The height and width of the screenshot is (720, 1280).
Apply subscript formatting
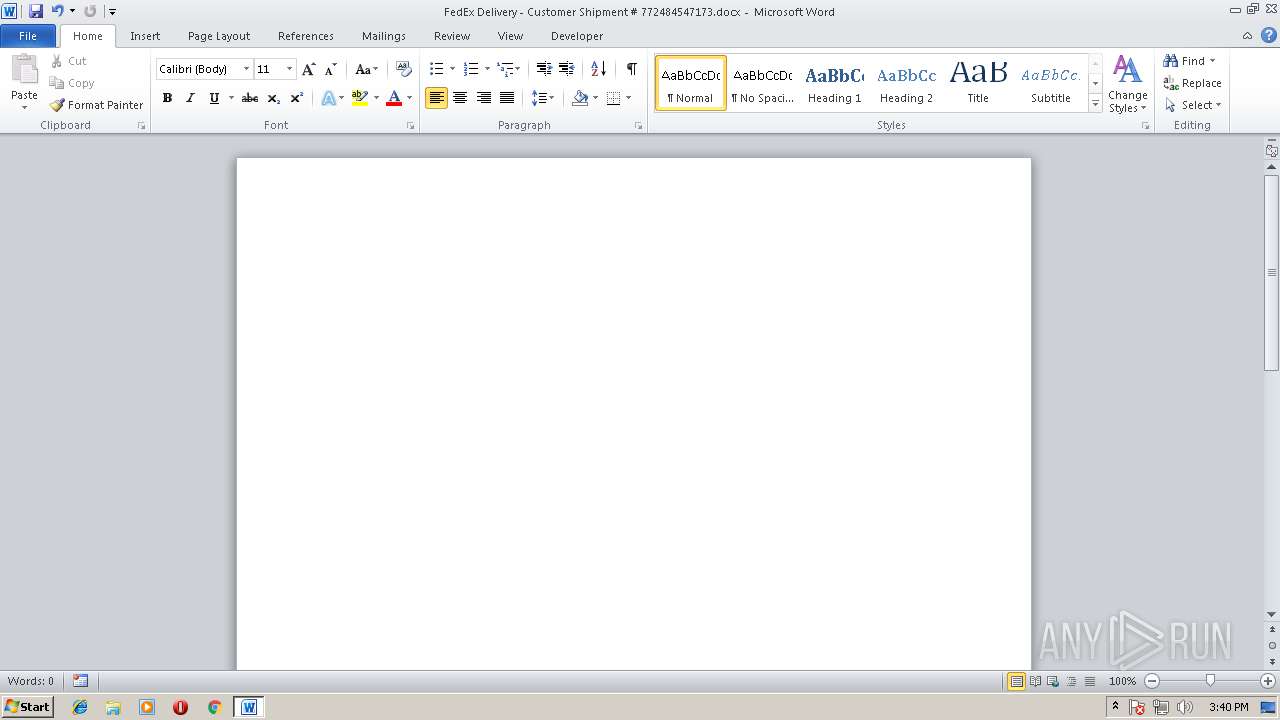pyautogui.click(x=273, y=98)
